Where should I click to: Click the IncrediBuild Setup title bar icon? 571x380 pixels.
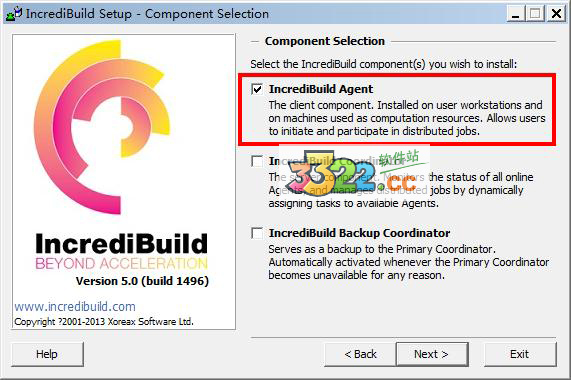pyautogui.click(x=14, y=13)
